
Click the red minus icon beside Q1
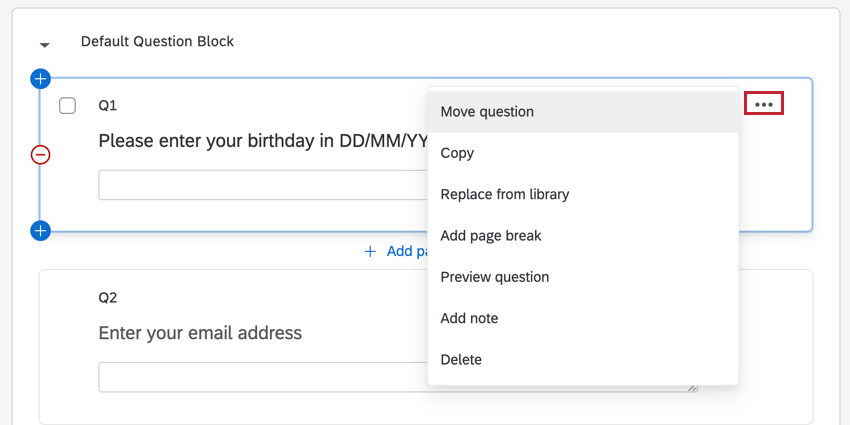click(40, 155)
